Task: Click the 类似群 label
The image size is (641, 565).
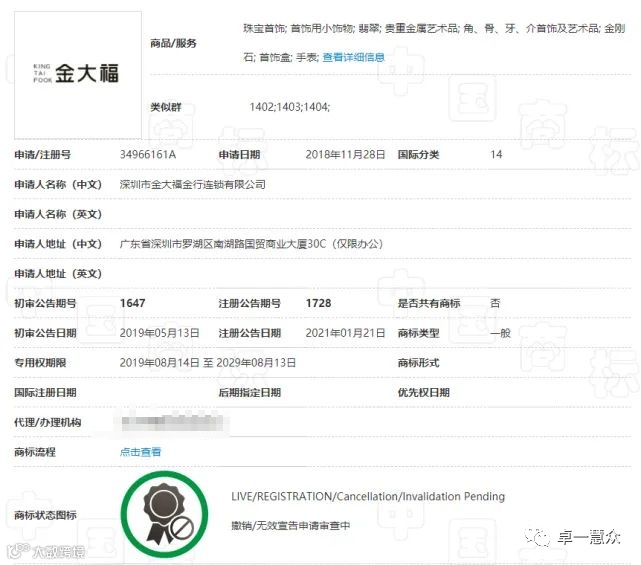Action: click(166, 107)
